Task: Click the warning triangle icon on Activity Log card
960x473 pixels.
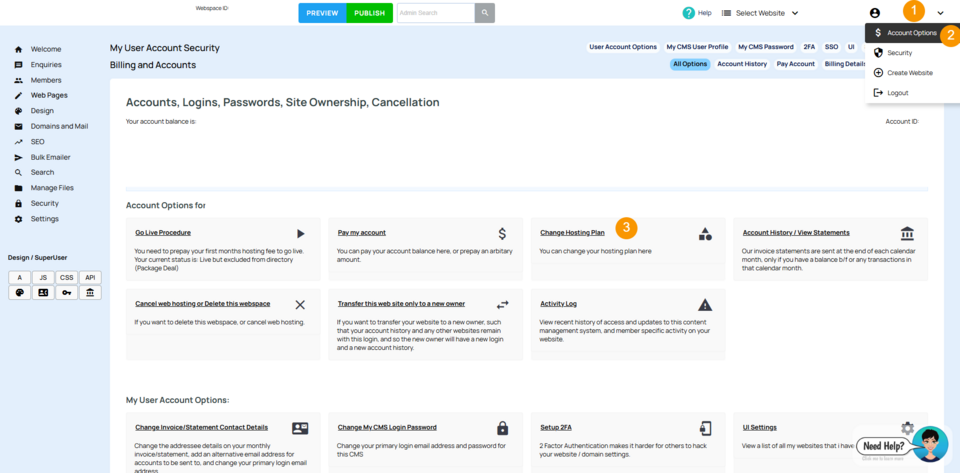Action: pos(705,304)
